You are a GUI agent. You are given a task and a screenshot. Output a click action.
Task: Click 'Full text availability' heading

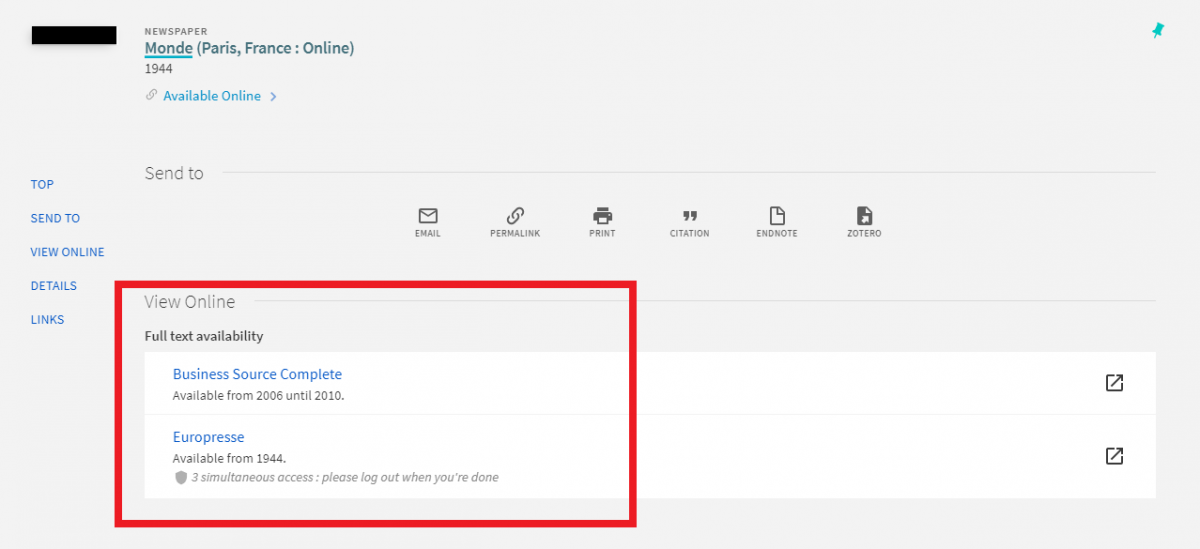tap(204, 336)
